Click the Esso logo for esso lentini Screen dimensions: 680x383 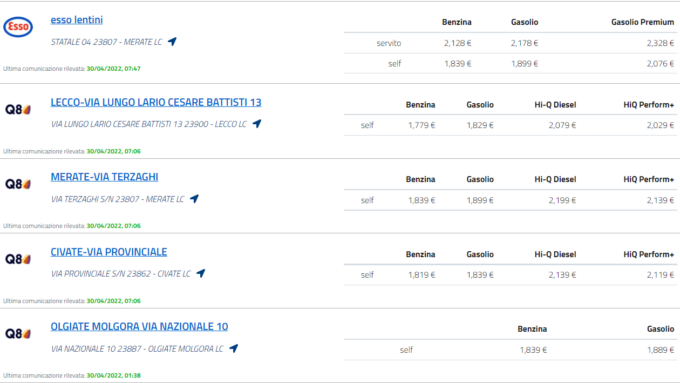pos(18,27)
